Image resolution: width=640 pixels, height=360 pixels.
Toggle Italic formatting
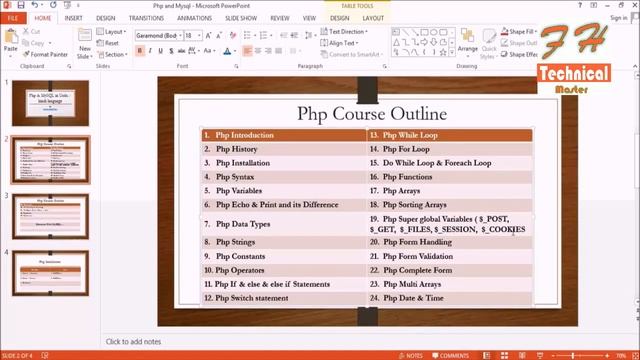[x=150, y=51]
